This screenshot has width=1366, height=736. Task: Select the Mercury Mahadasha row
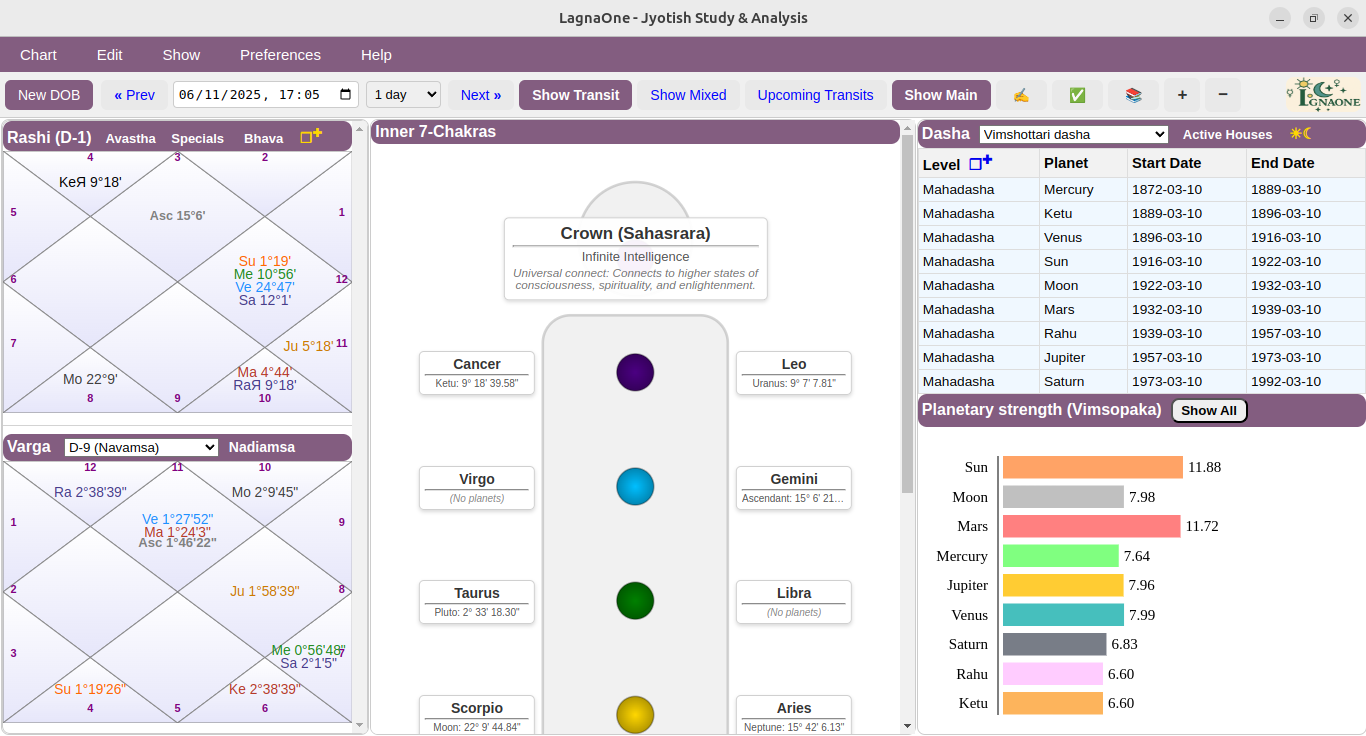point(1142,189)
